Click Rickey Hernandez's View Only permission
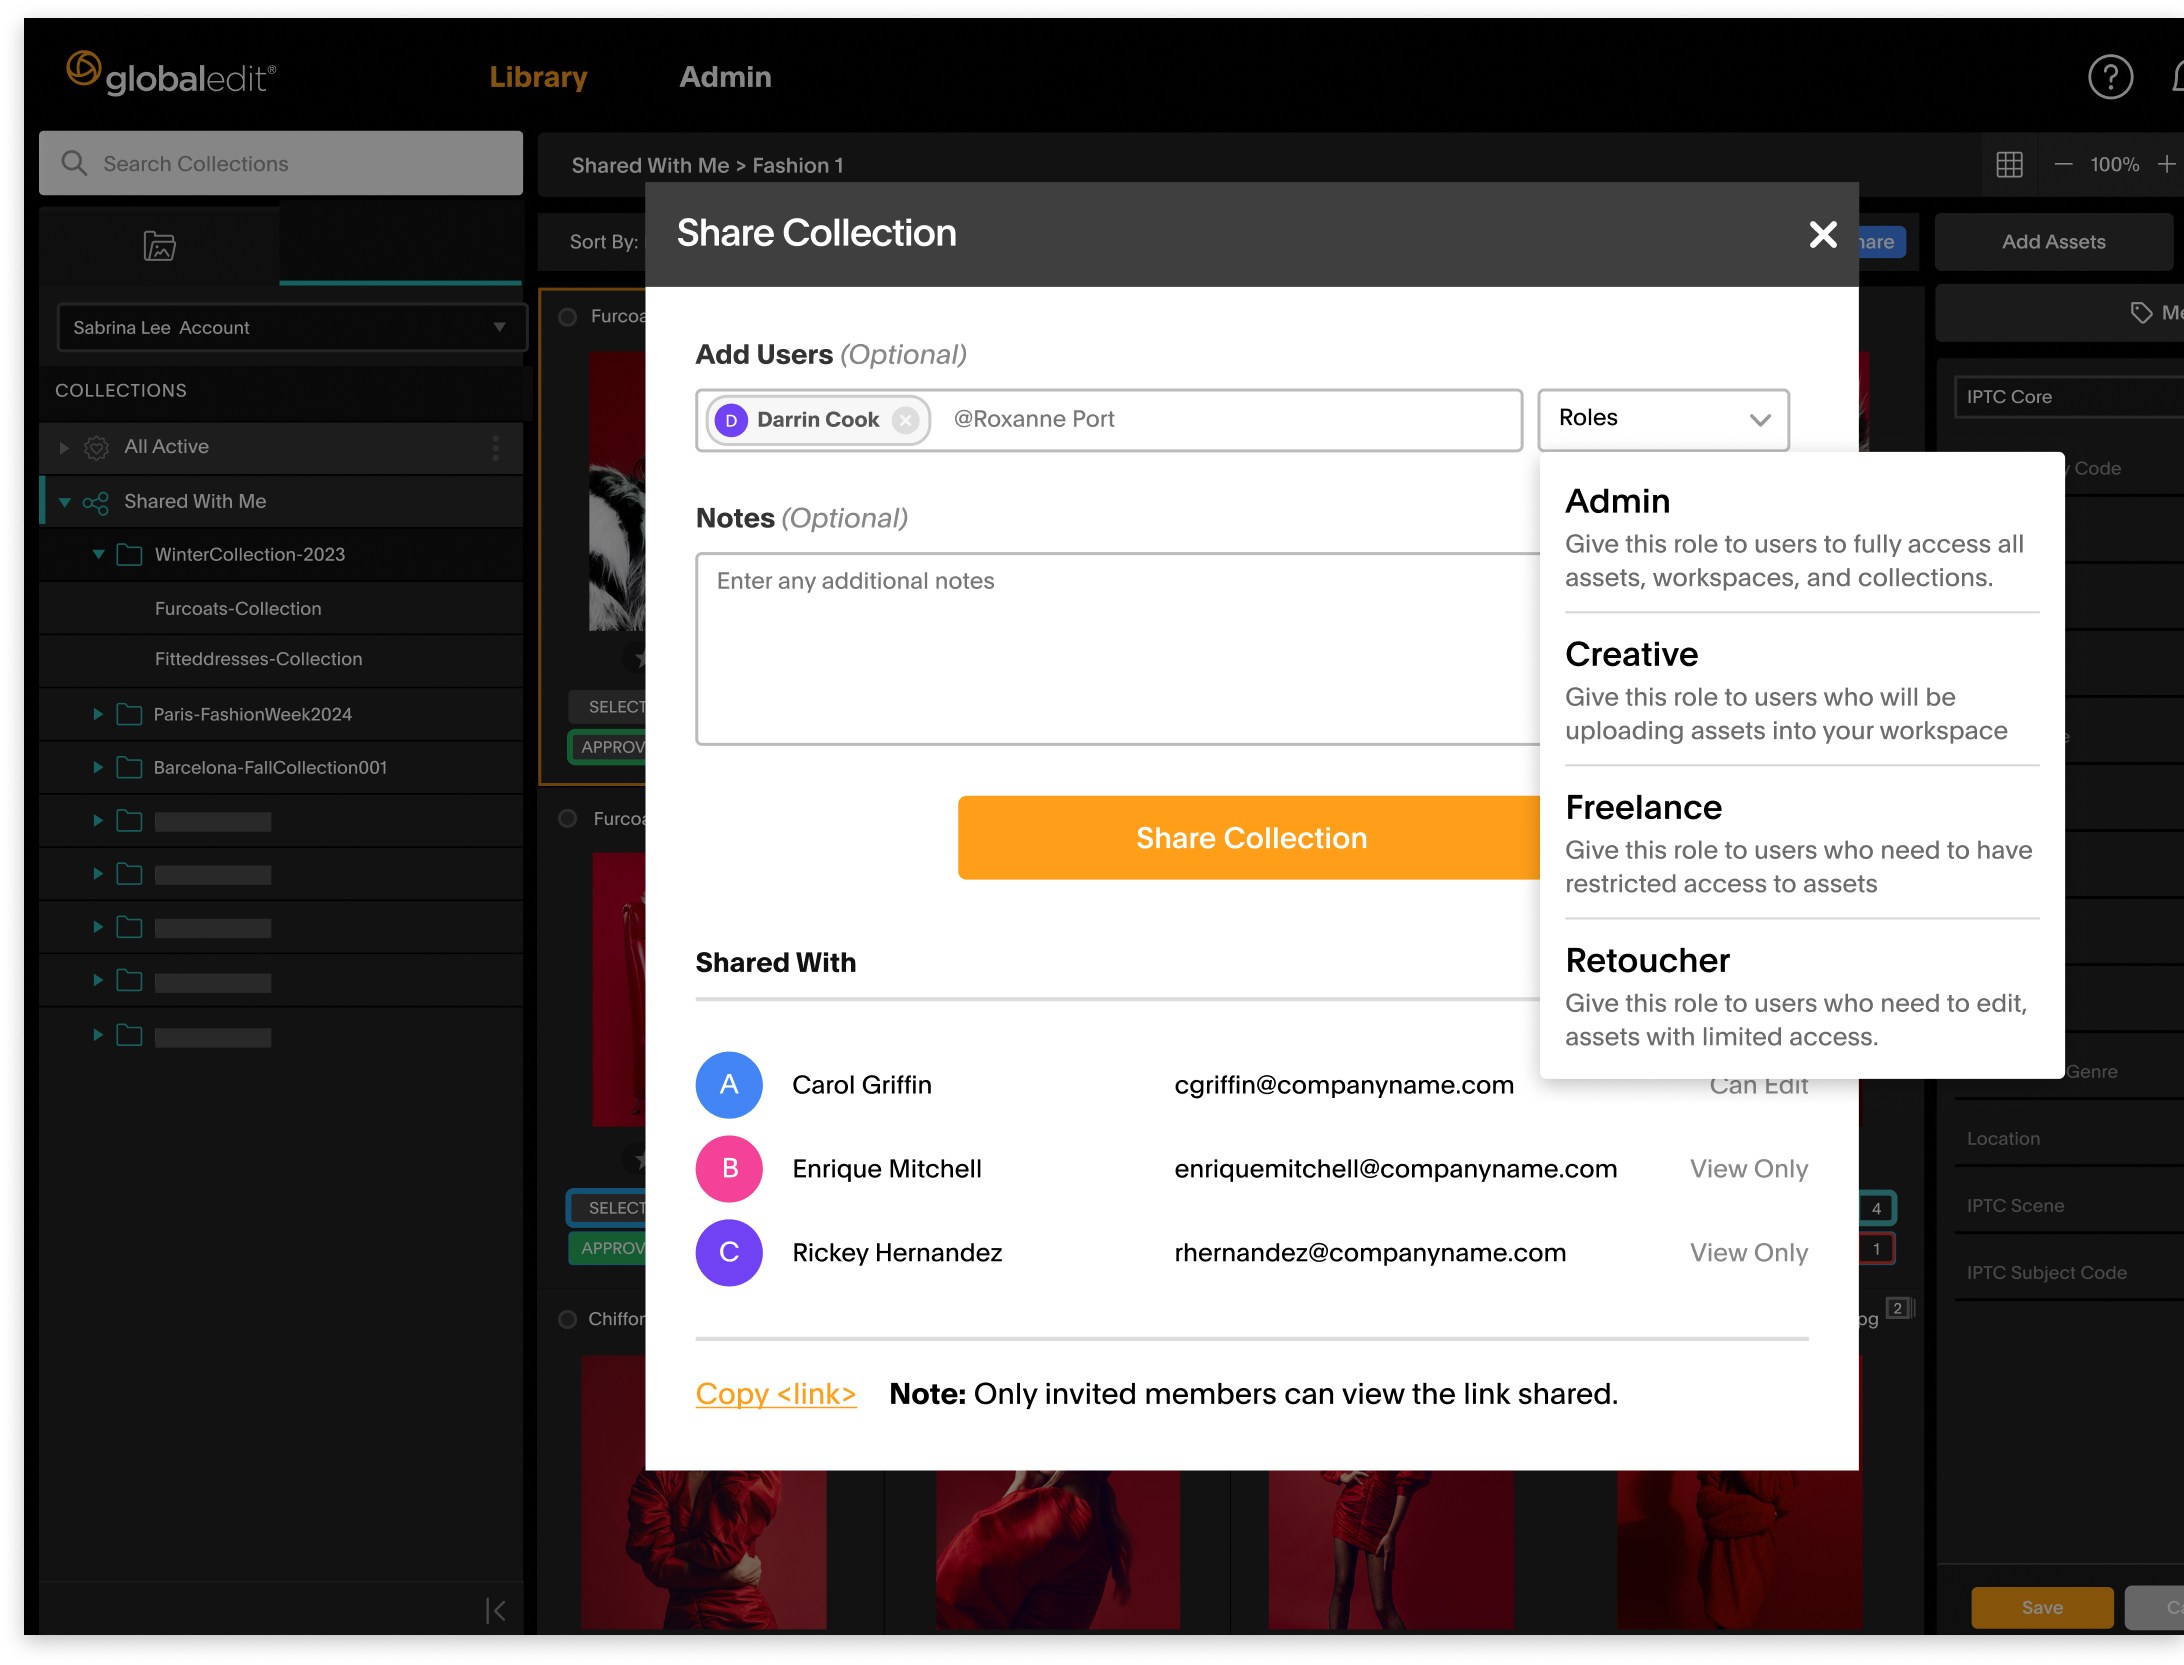The image size is (2184, 1665). click(x=1749, y=1253)
